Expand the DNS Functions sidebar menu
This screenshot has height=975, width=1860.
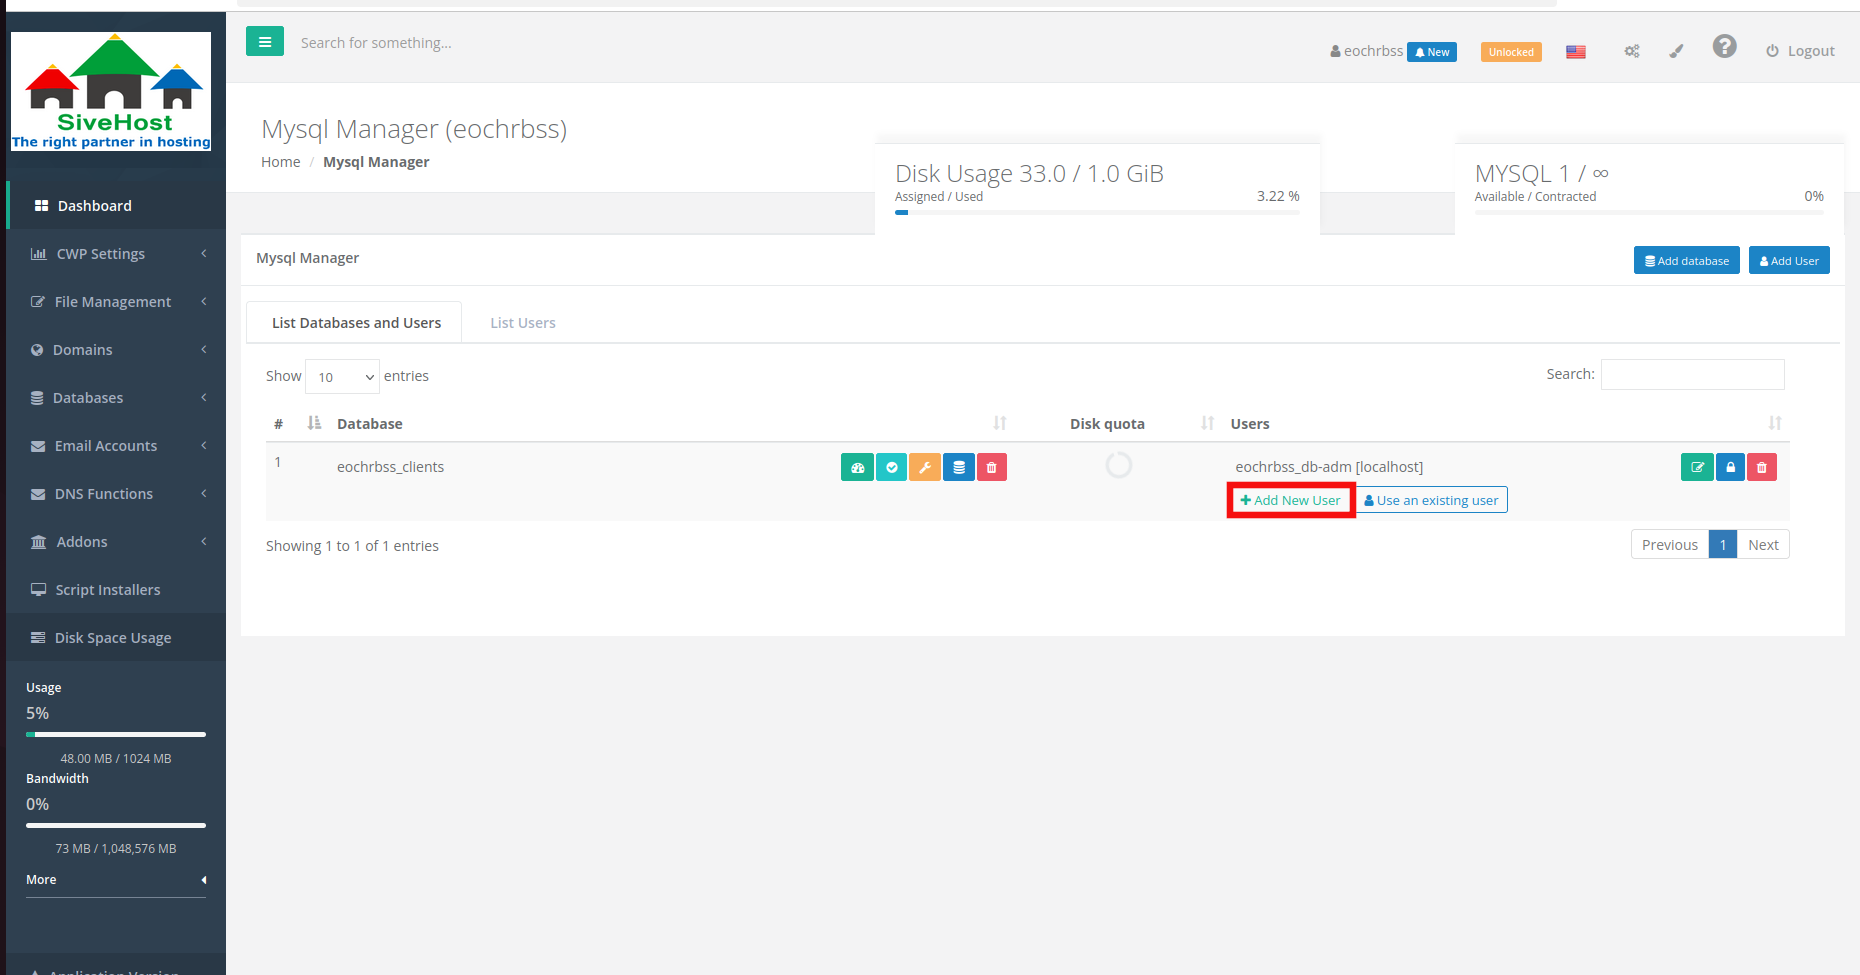click(x=116, y=493)
